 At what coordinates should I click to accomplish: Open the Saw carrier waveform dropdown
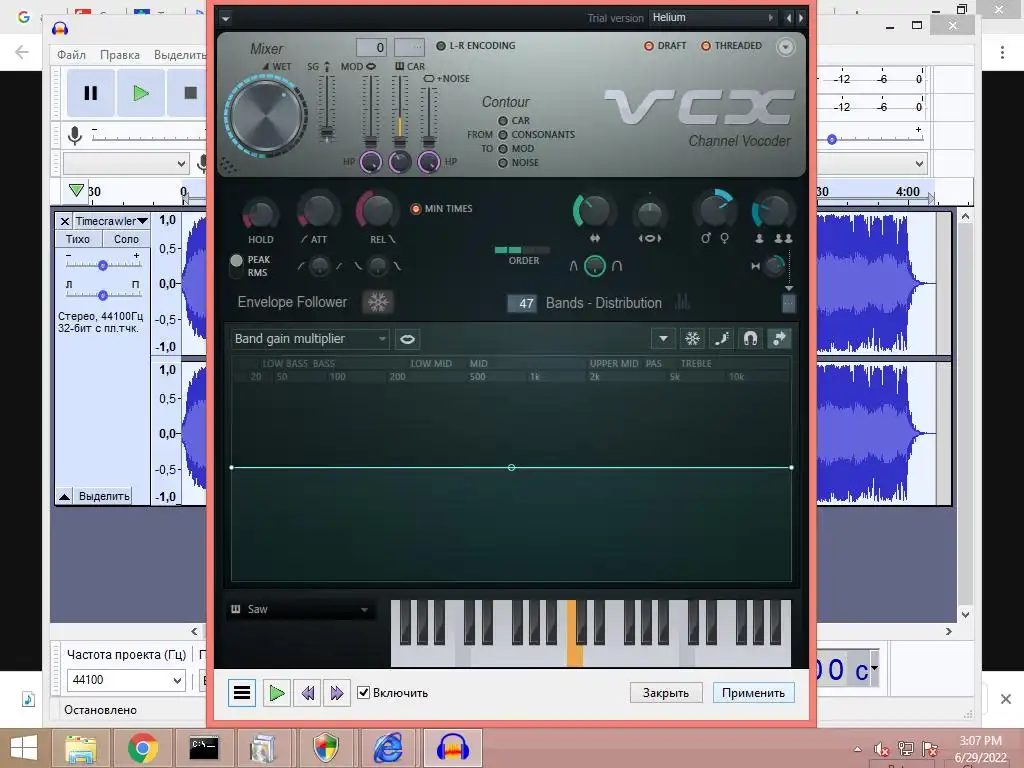[x=300, y=609]
